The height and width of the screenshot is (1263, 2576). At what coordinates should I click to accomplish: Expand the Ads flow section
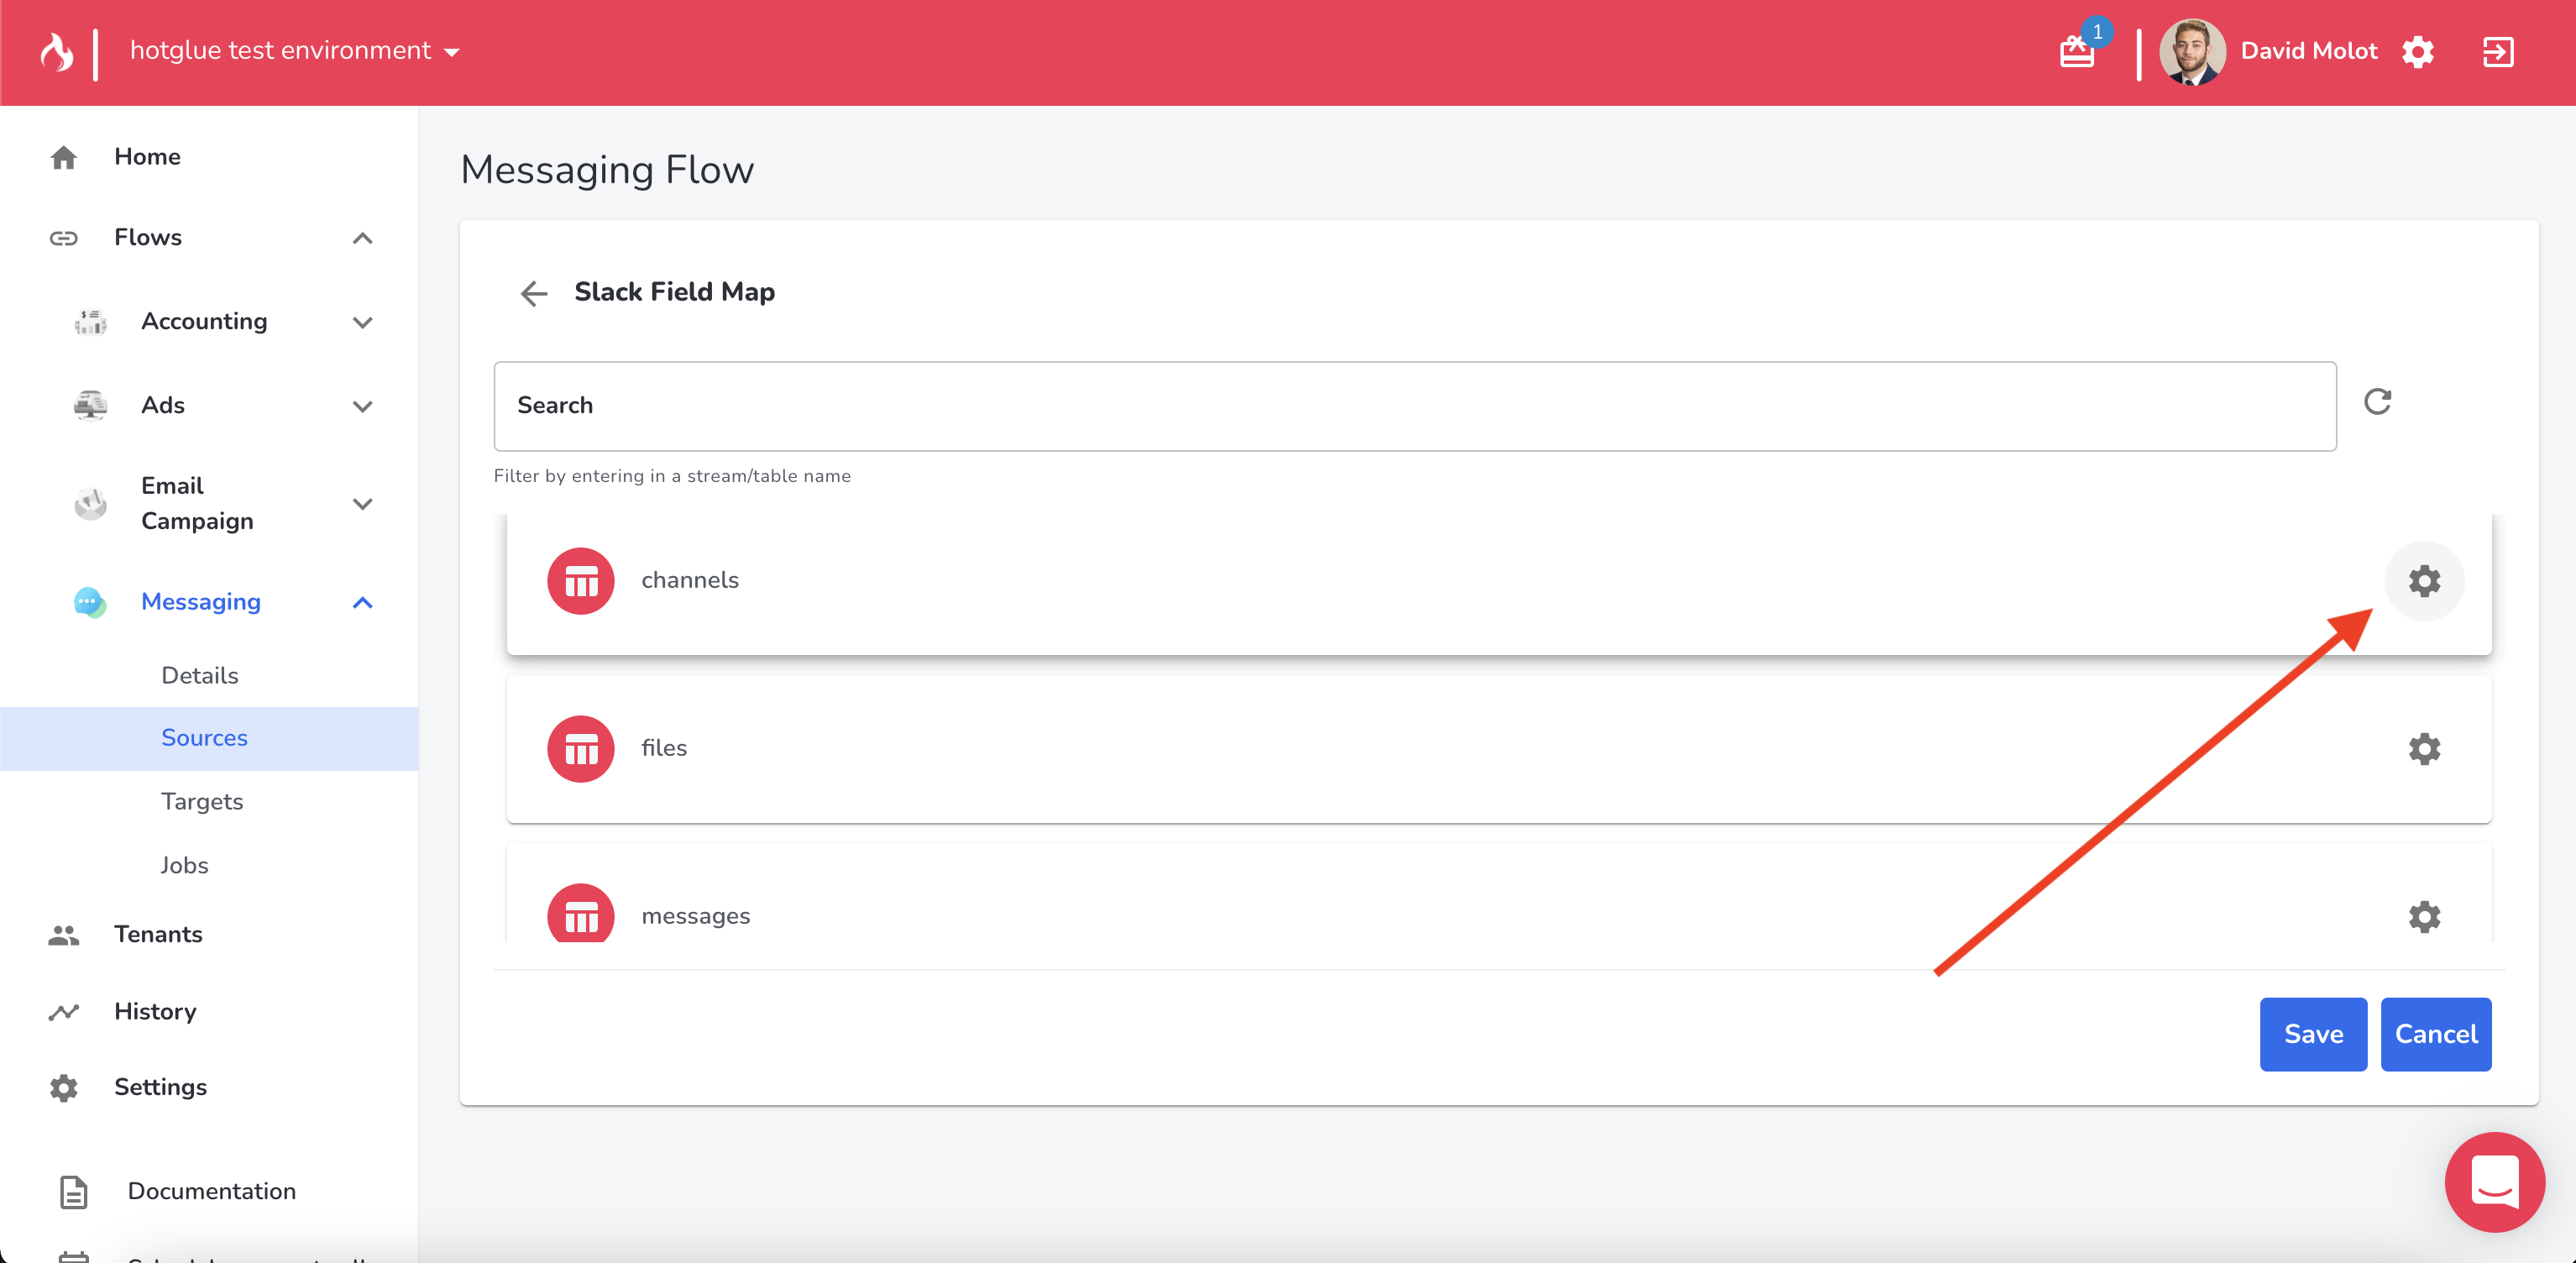363,406
